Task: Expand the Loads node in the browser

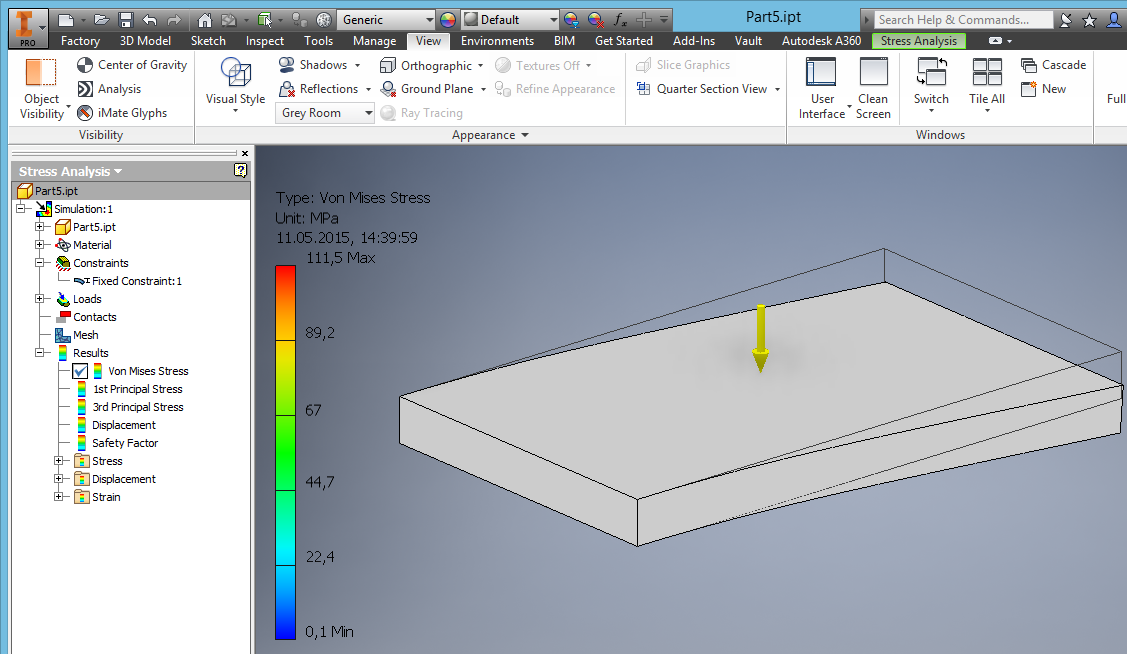Action: point(40,298)
